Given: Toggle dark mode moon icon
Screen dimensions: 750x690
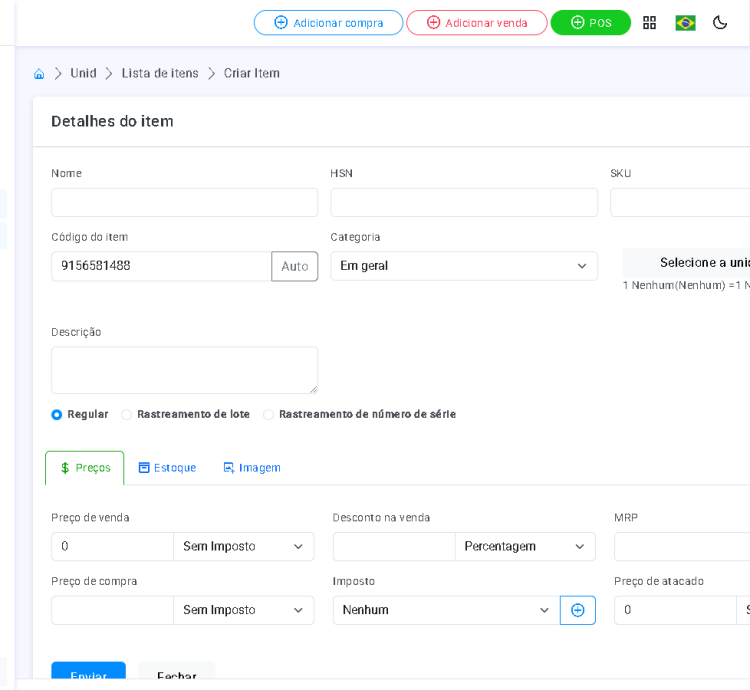Looking at the screenshot, I should [720, 23].
